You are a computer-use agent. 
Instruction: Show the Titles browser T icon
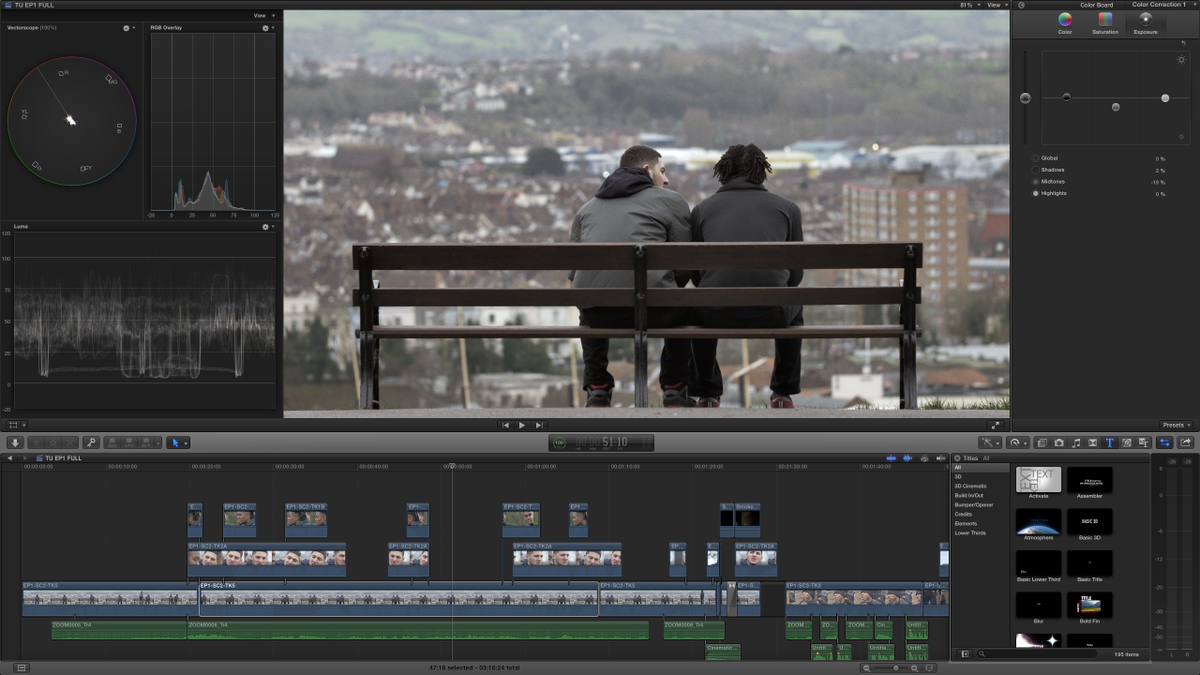(x=1110, y=442)
